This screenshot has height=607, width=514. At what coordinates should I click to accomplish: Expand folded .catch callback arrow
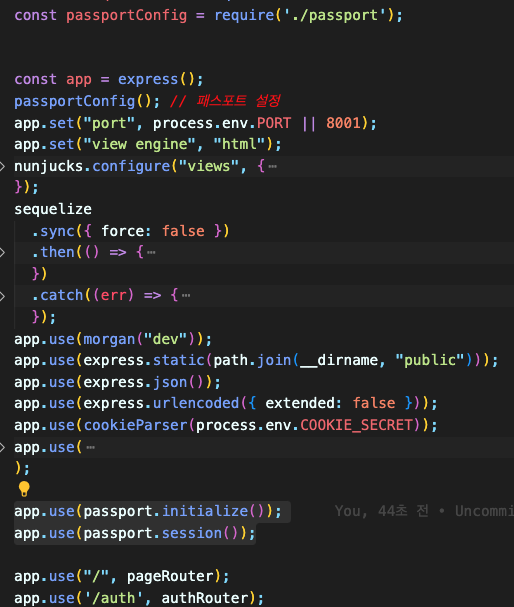(2, 296)
